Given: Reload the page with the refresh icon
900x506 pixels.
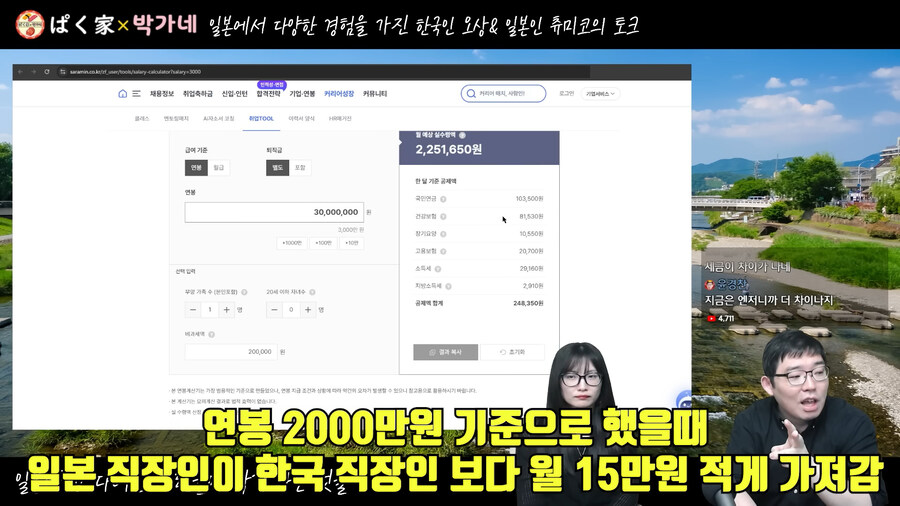Looking at the screenshot, I should 47,72.
